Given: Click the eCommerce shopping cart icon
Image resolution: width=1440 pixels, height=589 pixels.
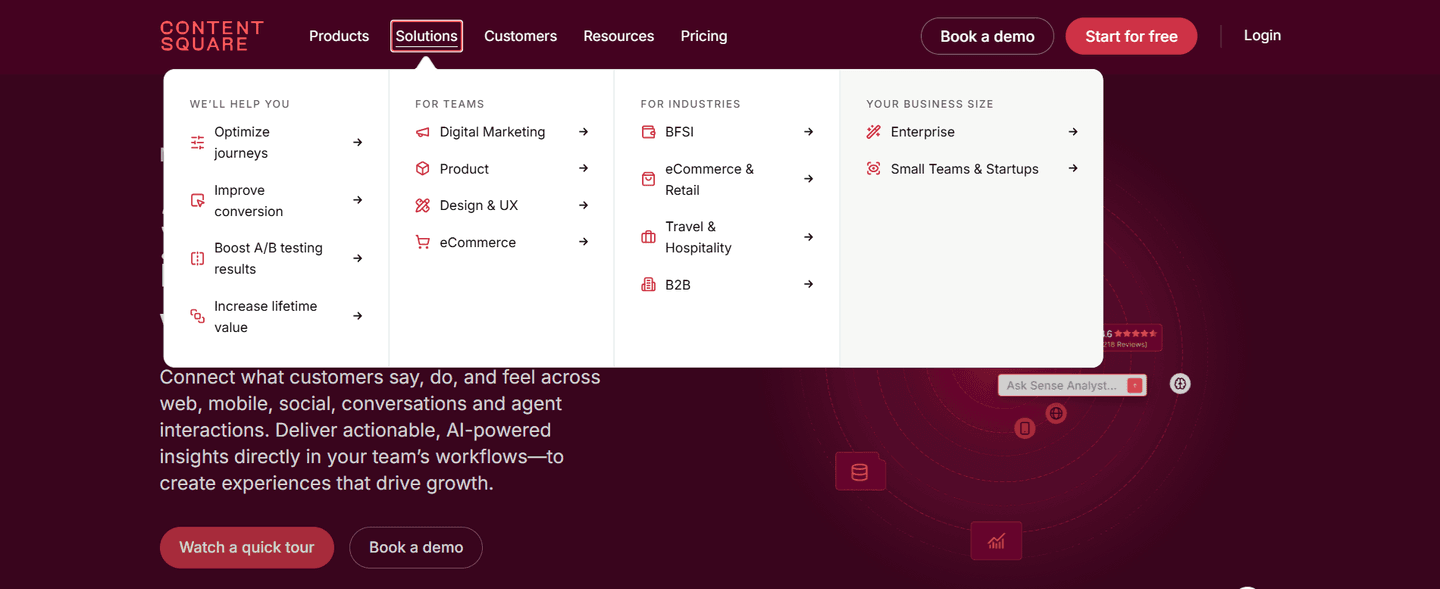Looking at the screenshot, I should point(423,243).
